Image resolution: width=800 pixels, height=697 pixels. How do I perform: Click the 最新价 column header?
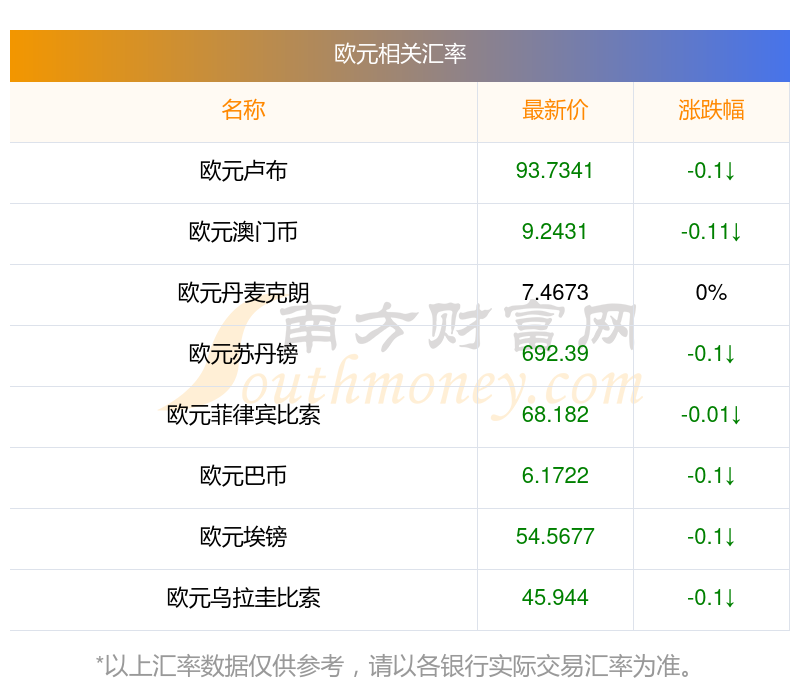555,110
